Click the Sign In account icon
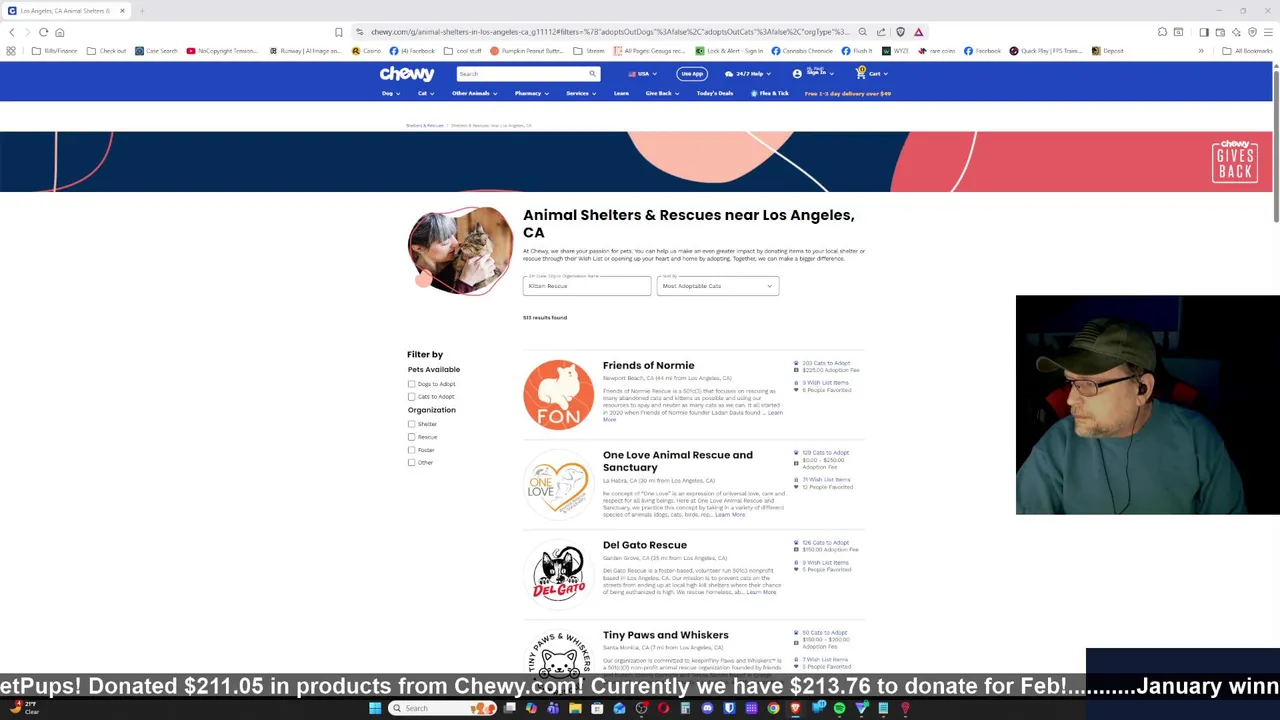This screenshot has width=1280, height=720. (797, 73)
